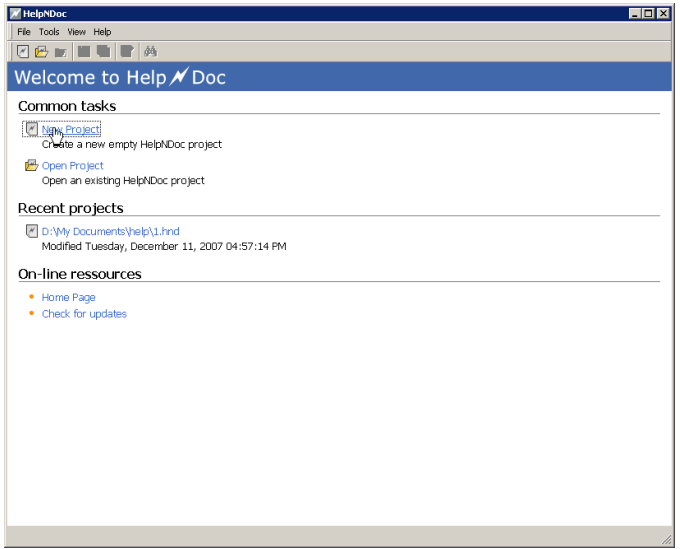Open recent project D:\My Documents\help\1.hnd

pyautogui.click(x=110, y=231)
